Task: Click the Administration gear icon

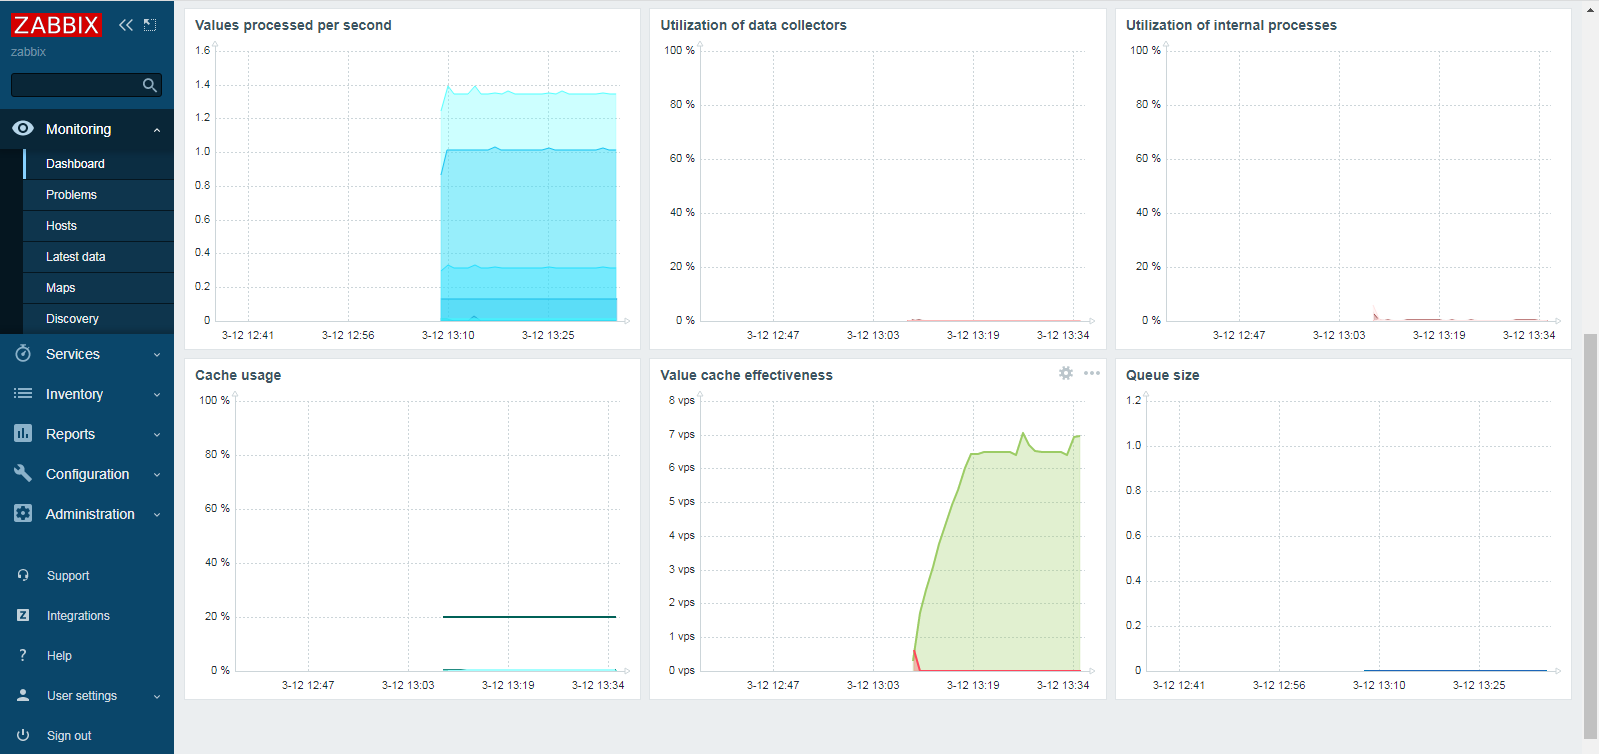Action: click(23, 513)
